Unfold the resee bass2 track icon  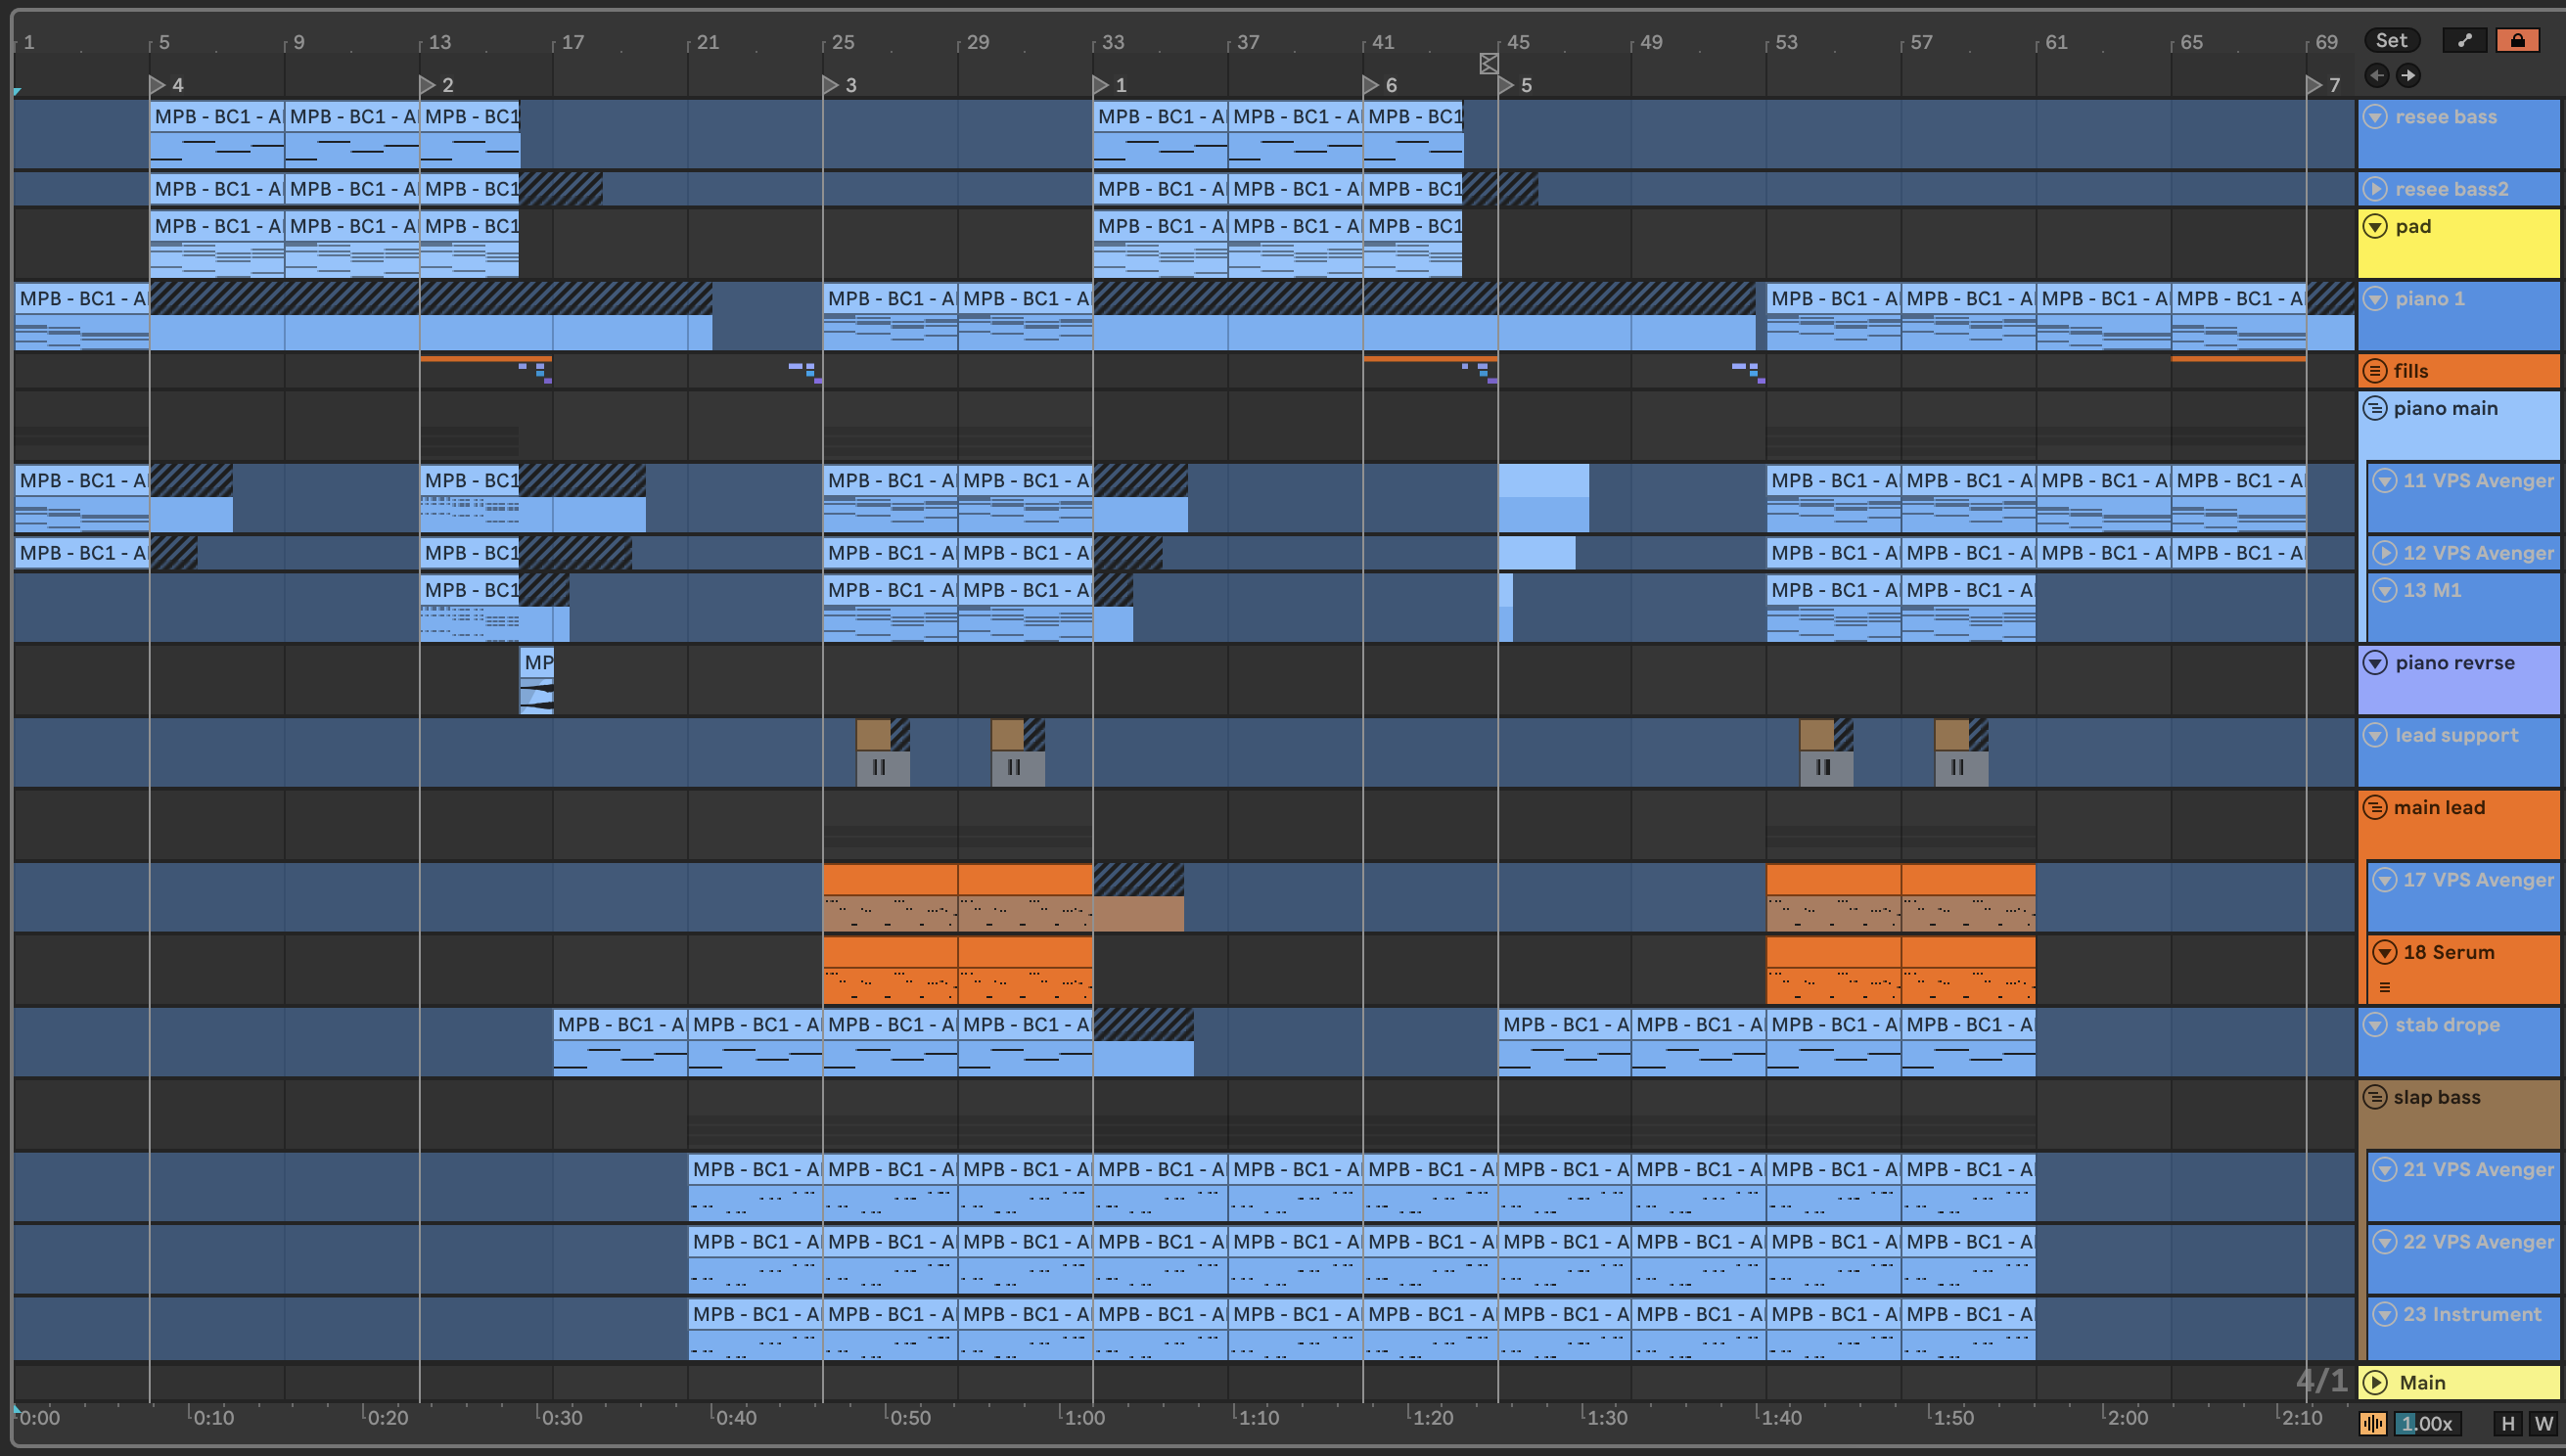tap(2375, 189)
